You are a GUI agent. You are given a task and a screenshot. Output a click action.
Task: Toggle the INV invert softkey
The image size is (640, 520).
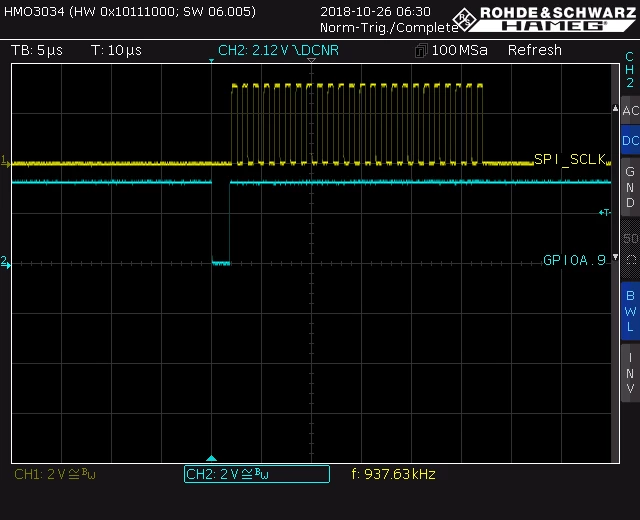pyautogui.click(x=630, y=373)
